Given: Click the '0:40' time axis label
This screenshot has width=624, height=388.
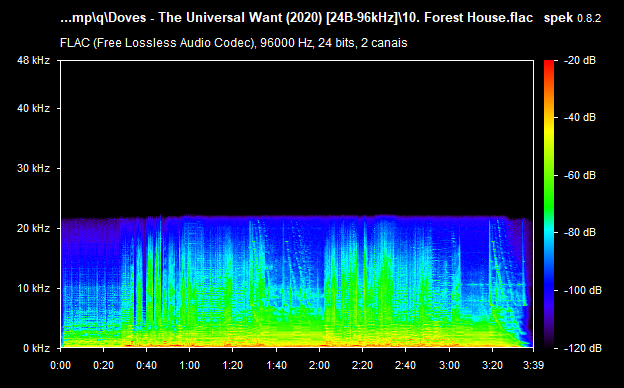Looking at the screenshot, I should 146,365.
